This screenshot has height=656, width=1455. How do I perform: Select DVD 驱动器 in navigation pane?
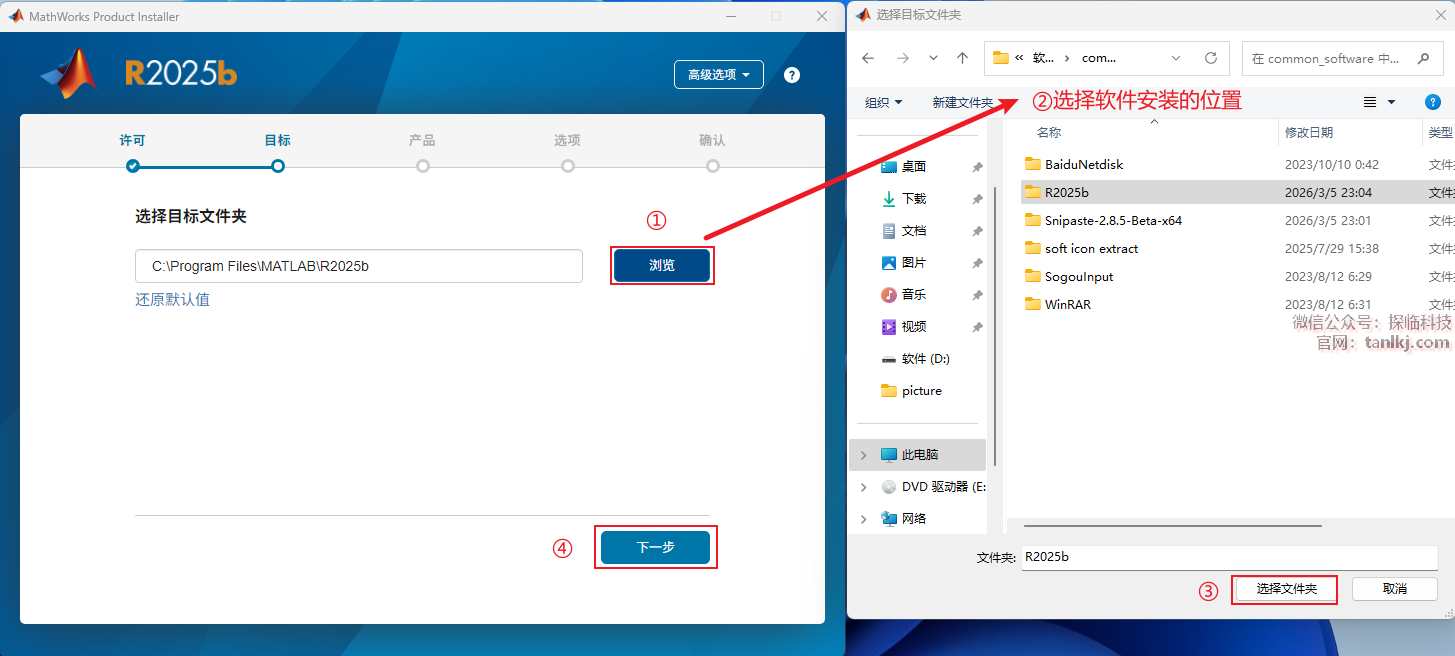pyautogui.click(x=944, y=487)
